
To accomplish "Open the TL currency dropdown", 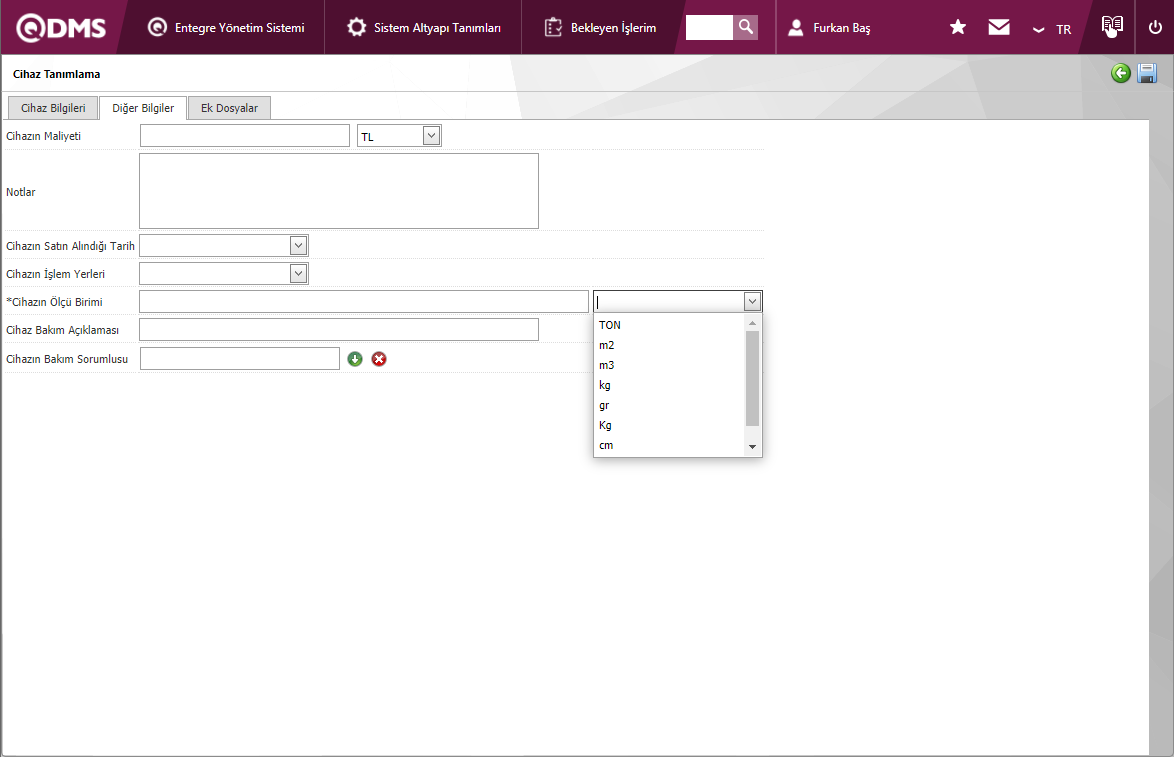I will [x=431, y=135].
